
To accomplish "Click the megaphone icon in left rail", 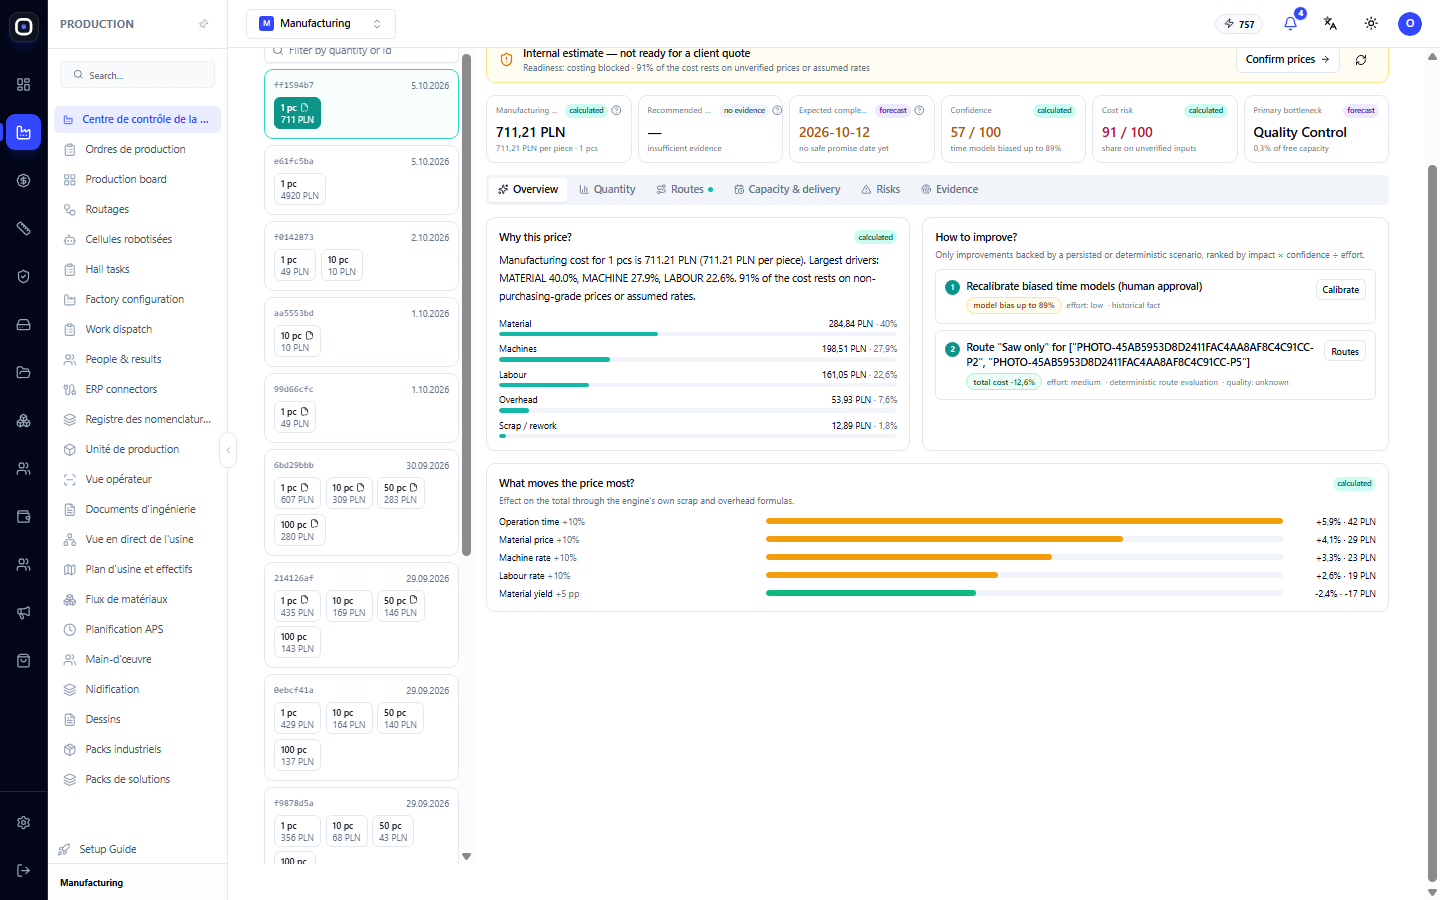I will pyautogui.click(x=24, y=612).
